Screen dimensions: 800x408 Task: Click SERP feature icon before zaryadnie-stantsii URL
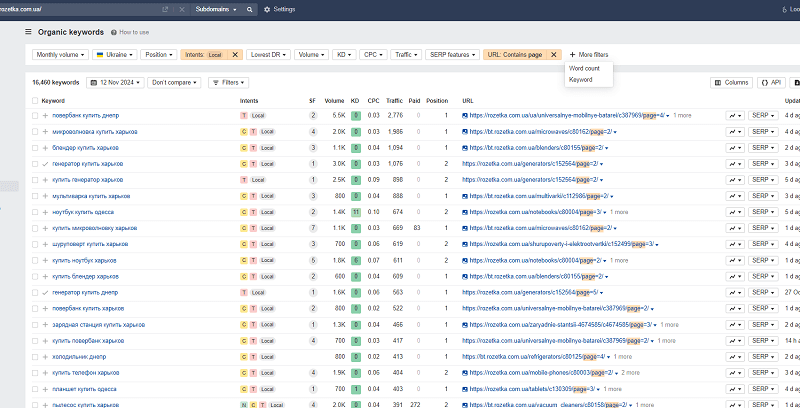point(465,325)
